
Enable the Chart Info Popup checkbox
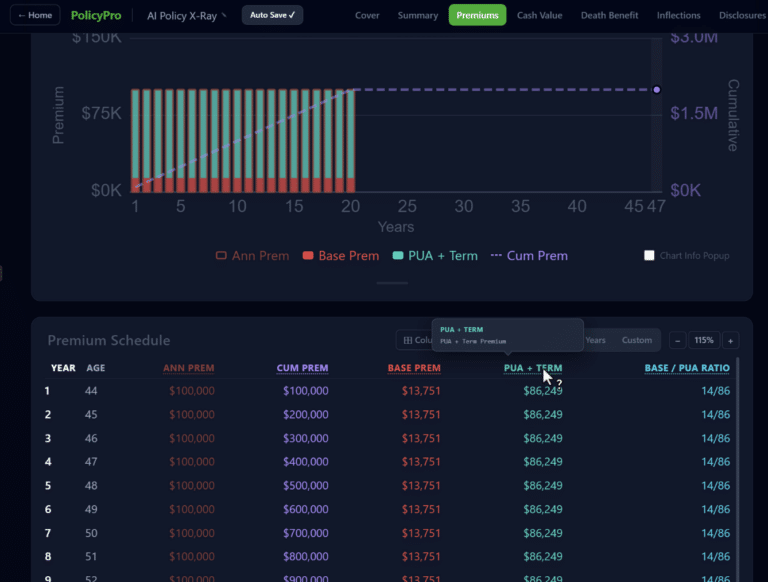[x=649, y=256]
